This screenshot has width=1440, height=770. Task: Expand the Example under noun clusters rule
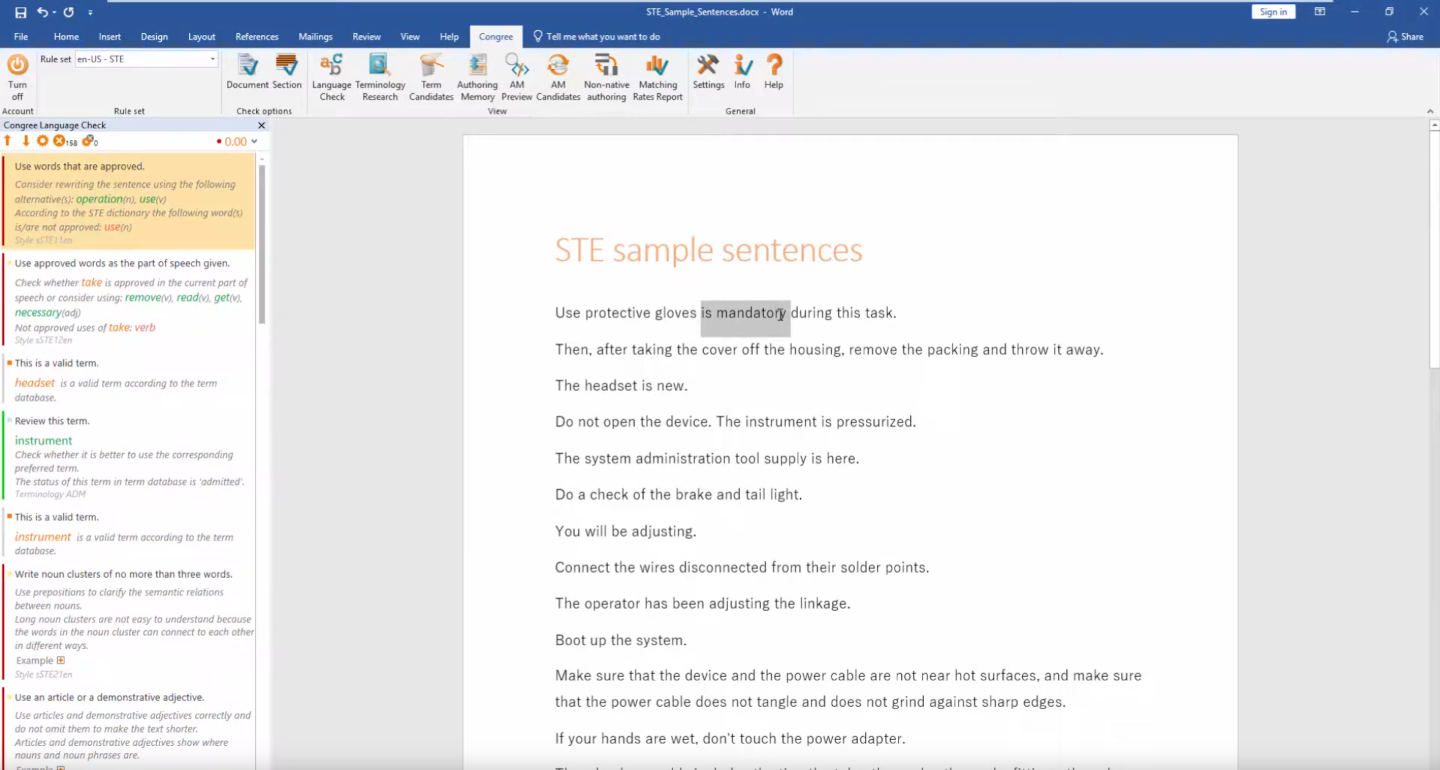click(x=61, y=660)
